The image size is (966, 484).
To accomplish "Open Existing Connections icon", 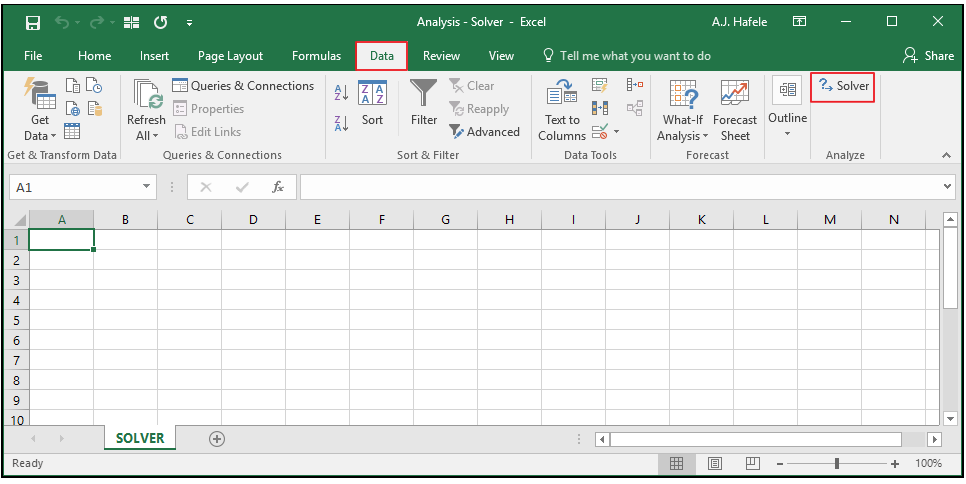I will point(94,108).
